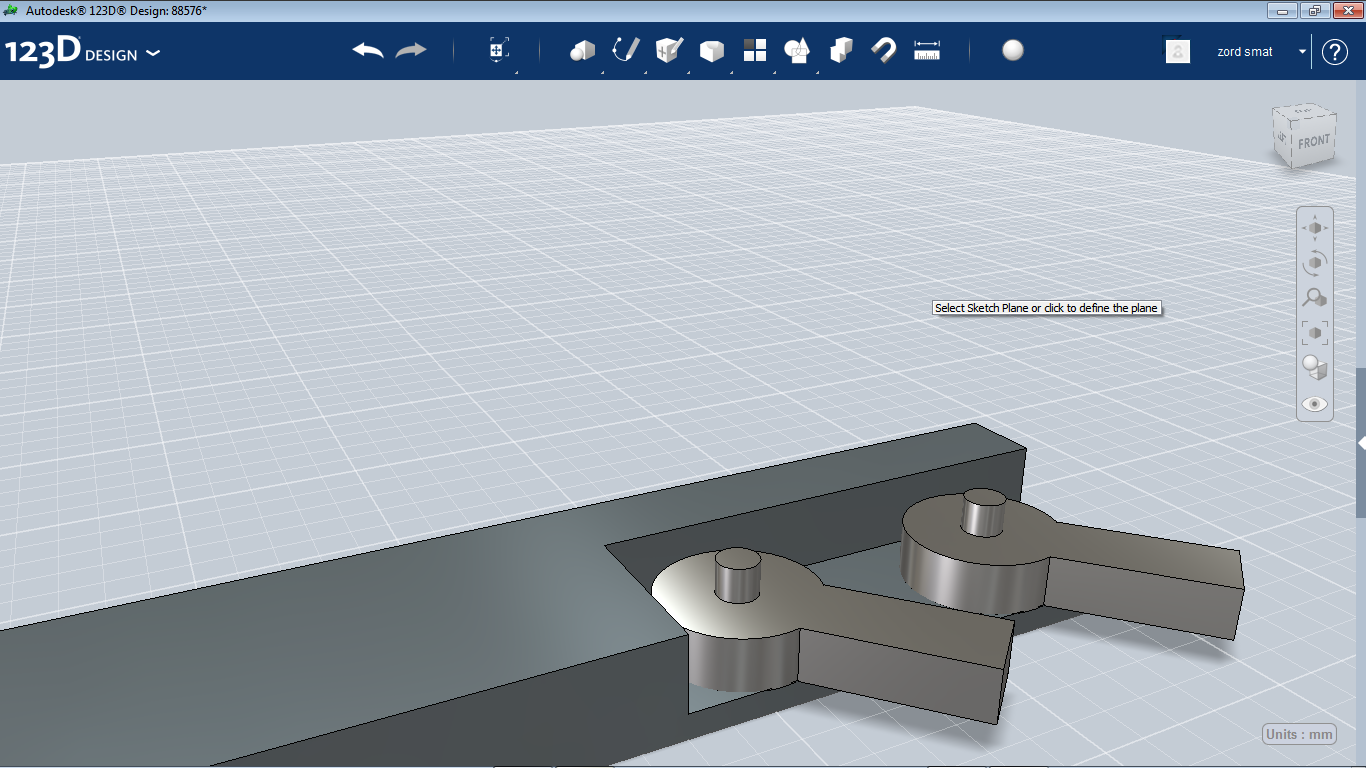The height and width of the screenshot is (768, 1366).
Task: Open the Primitives menu
Action: [x=582, y=50]
